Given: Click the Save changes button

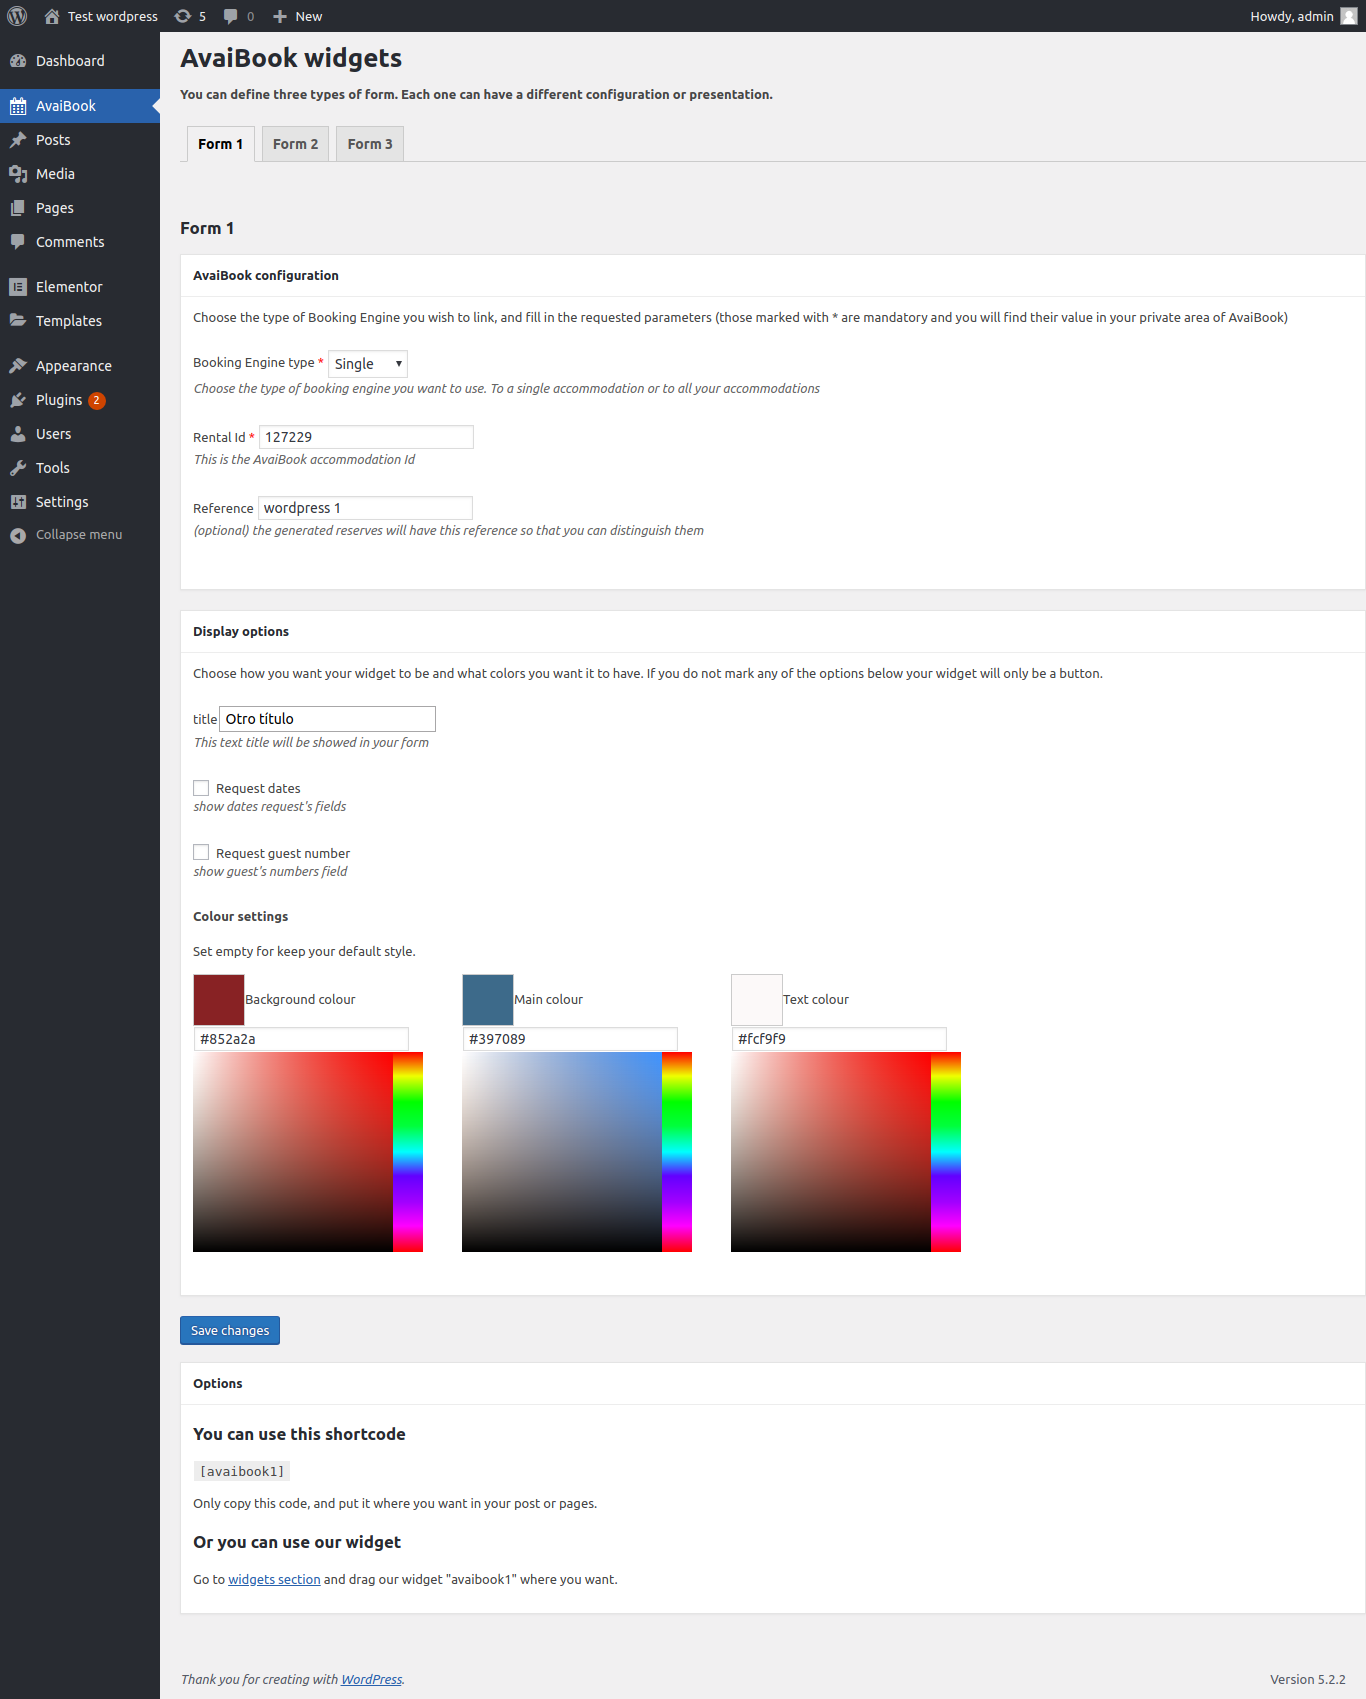Looking at the screenshot, I should coord(230,1330).
